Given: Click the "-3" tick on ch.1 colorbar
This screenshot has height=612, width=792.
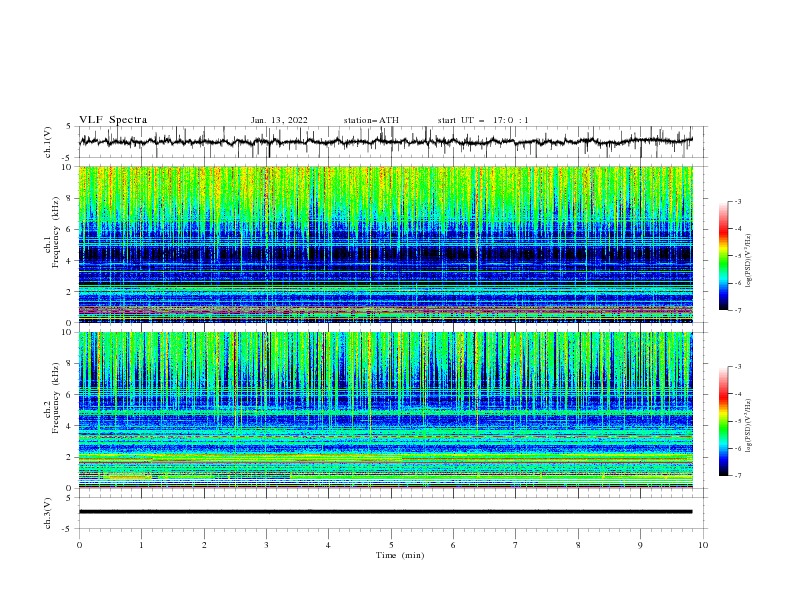Looking at the screenshot, I should 737,201.
